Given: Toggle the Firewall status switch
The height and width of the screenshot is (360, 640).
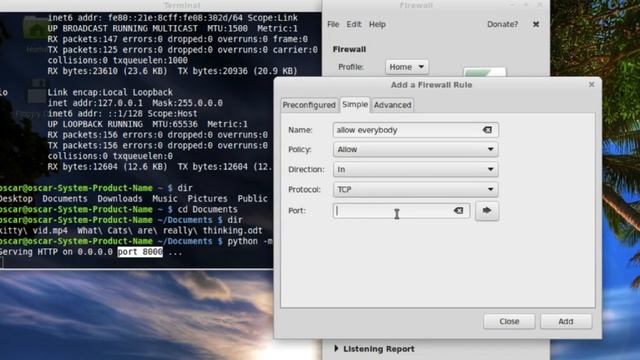Looking at the screenshot, I should coord(484,73).
